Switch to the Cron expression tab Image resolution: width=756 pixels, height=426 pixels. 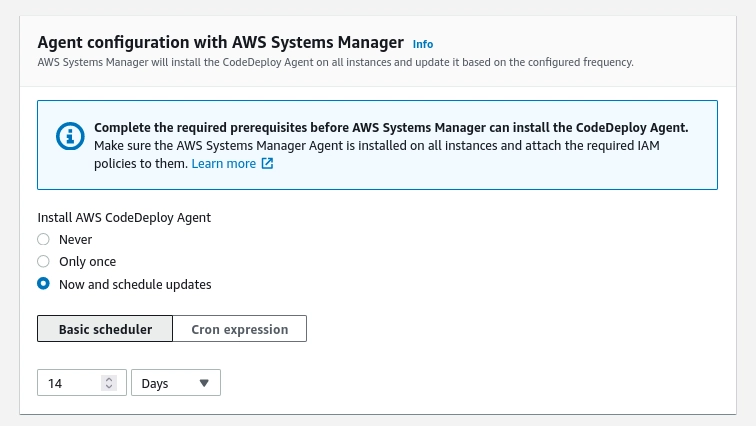point(240,329)
